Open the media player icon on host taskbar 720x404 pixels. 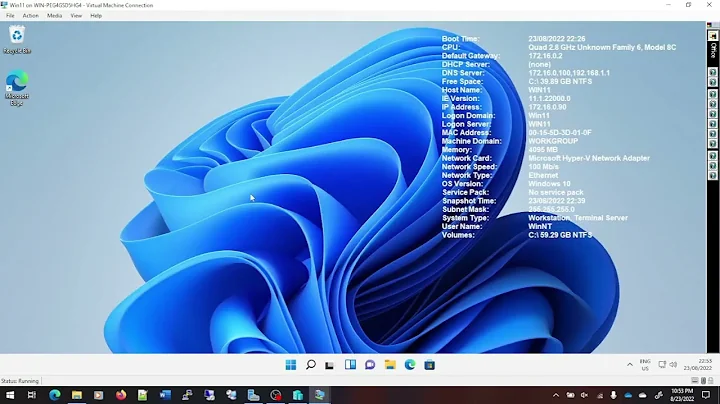(x=99, y=395)
